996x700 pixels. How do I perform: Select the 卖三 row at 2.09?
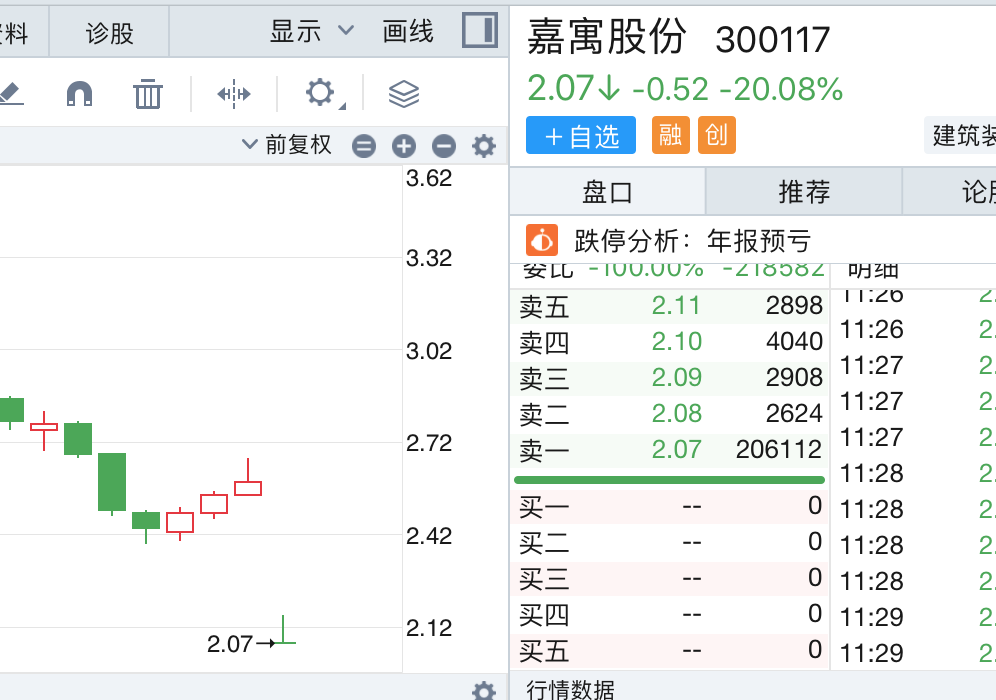point(670,378)
